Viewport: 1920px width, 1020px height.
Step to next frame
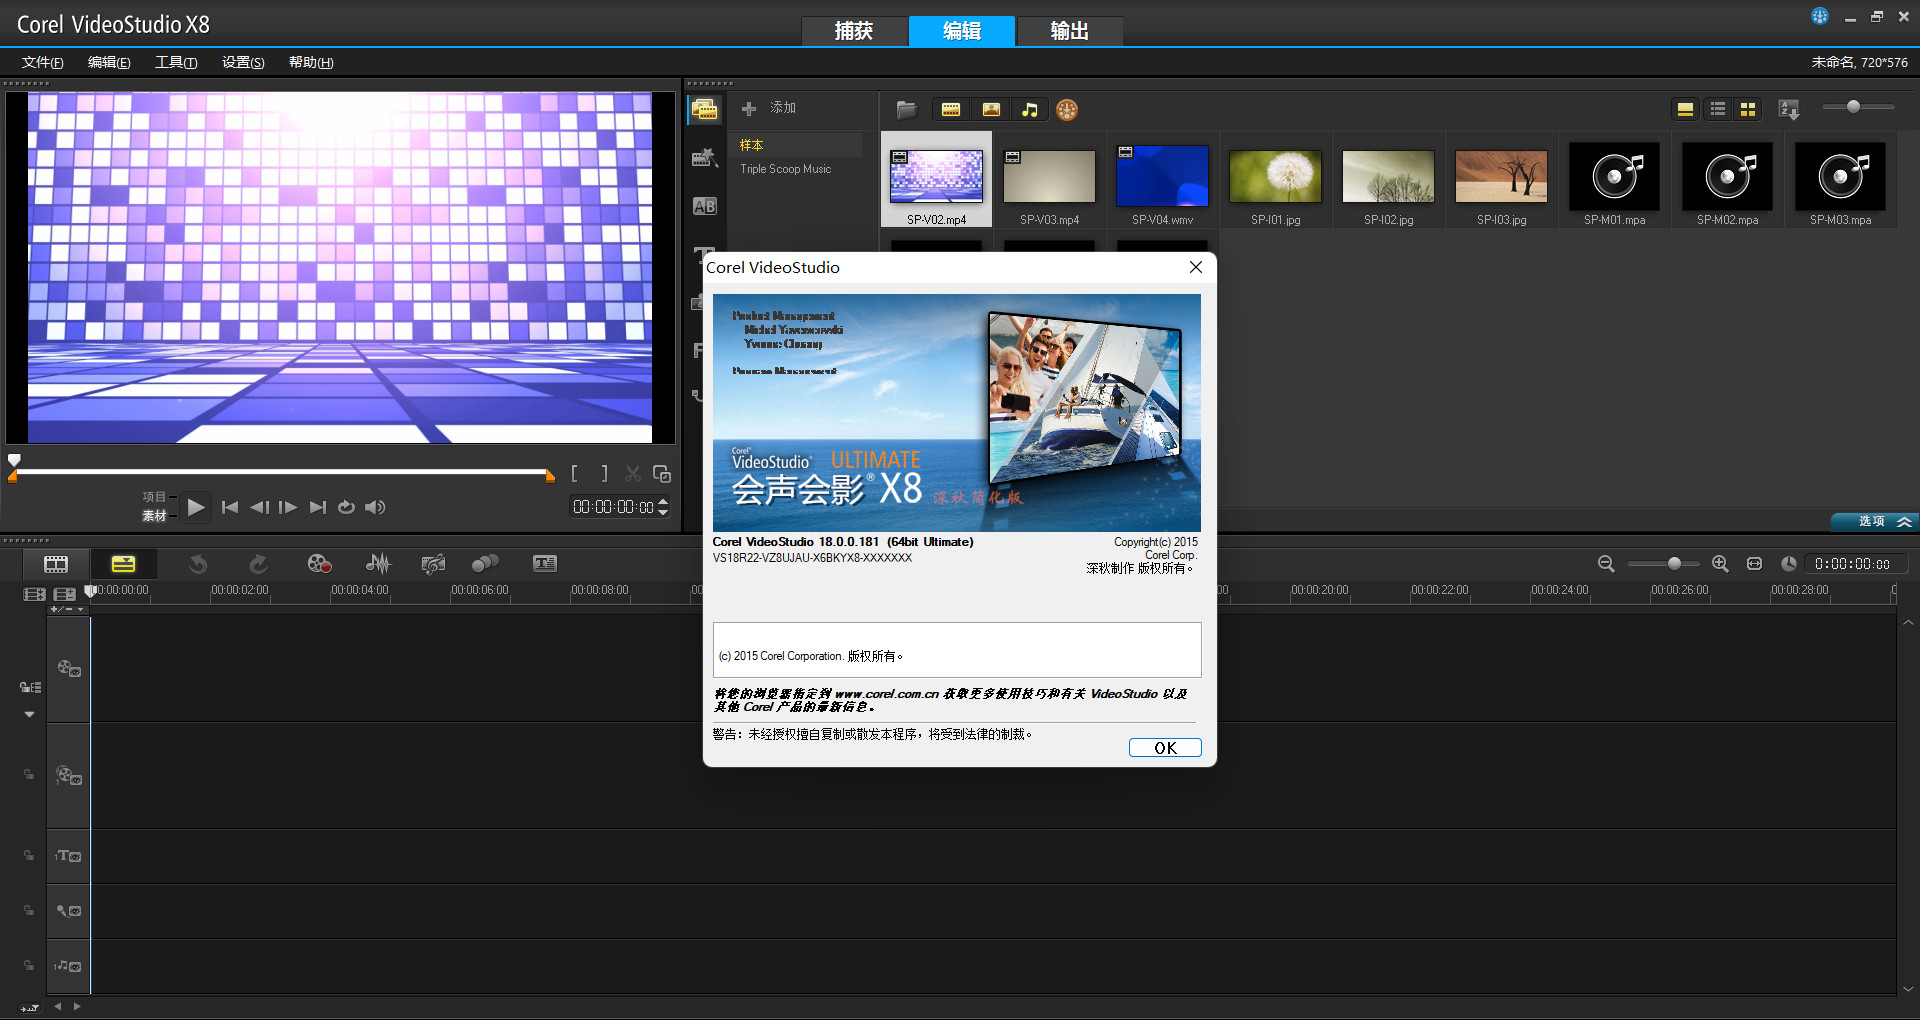pyautogui.click(x=288, y=507)
